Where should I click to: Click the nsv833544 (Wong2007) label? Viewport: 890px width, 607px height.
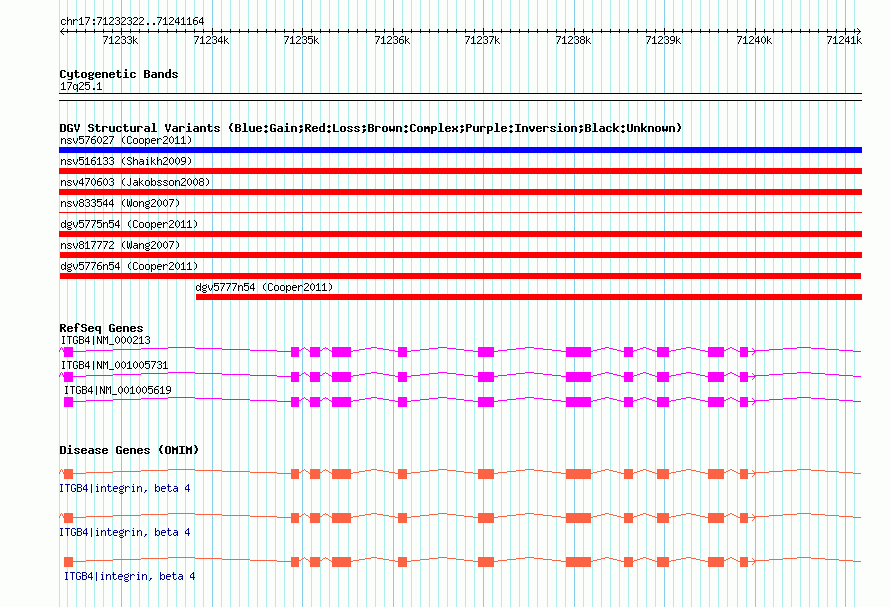point(120,203)
